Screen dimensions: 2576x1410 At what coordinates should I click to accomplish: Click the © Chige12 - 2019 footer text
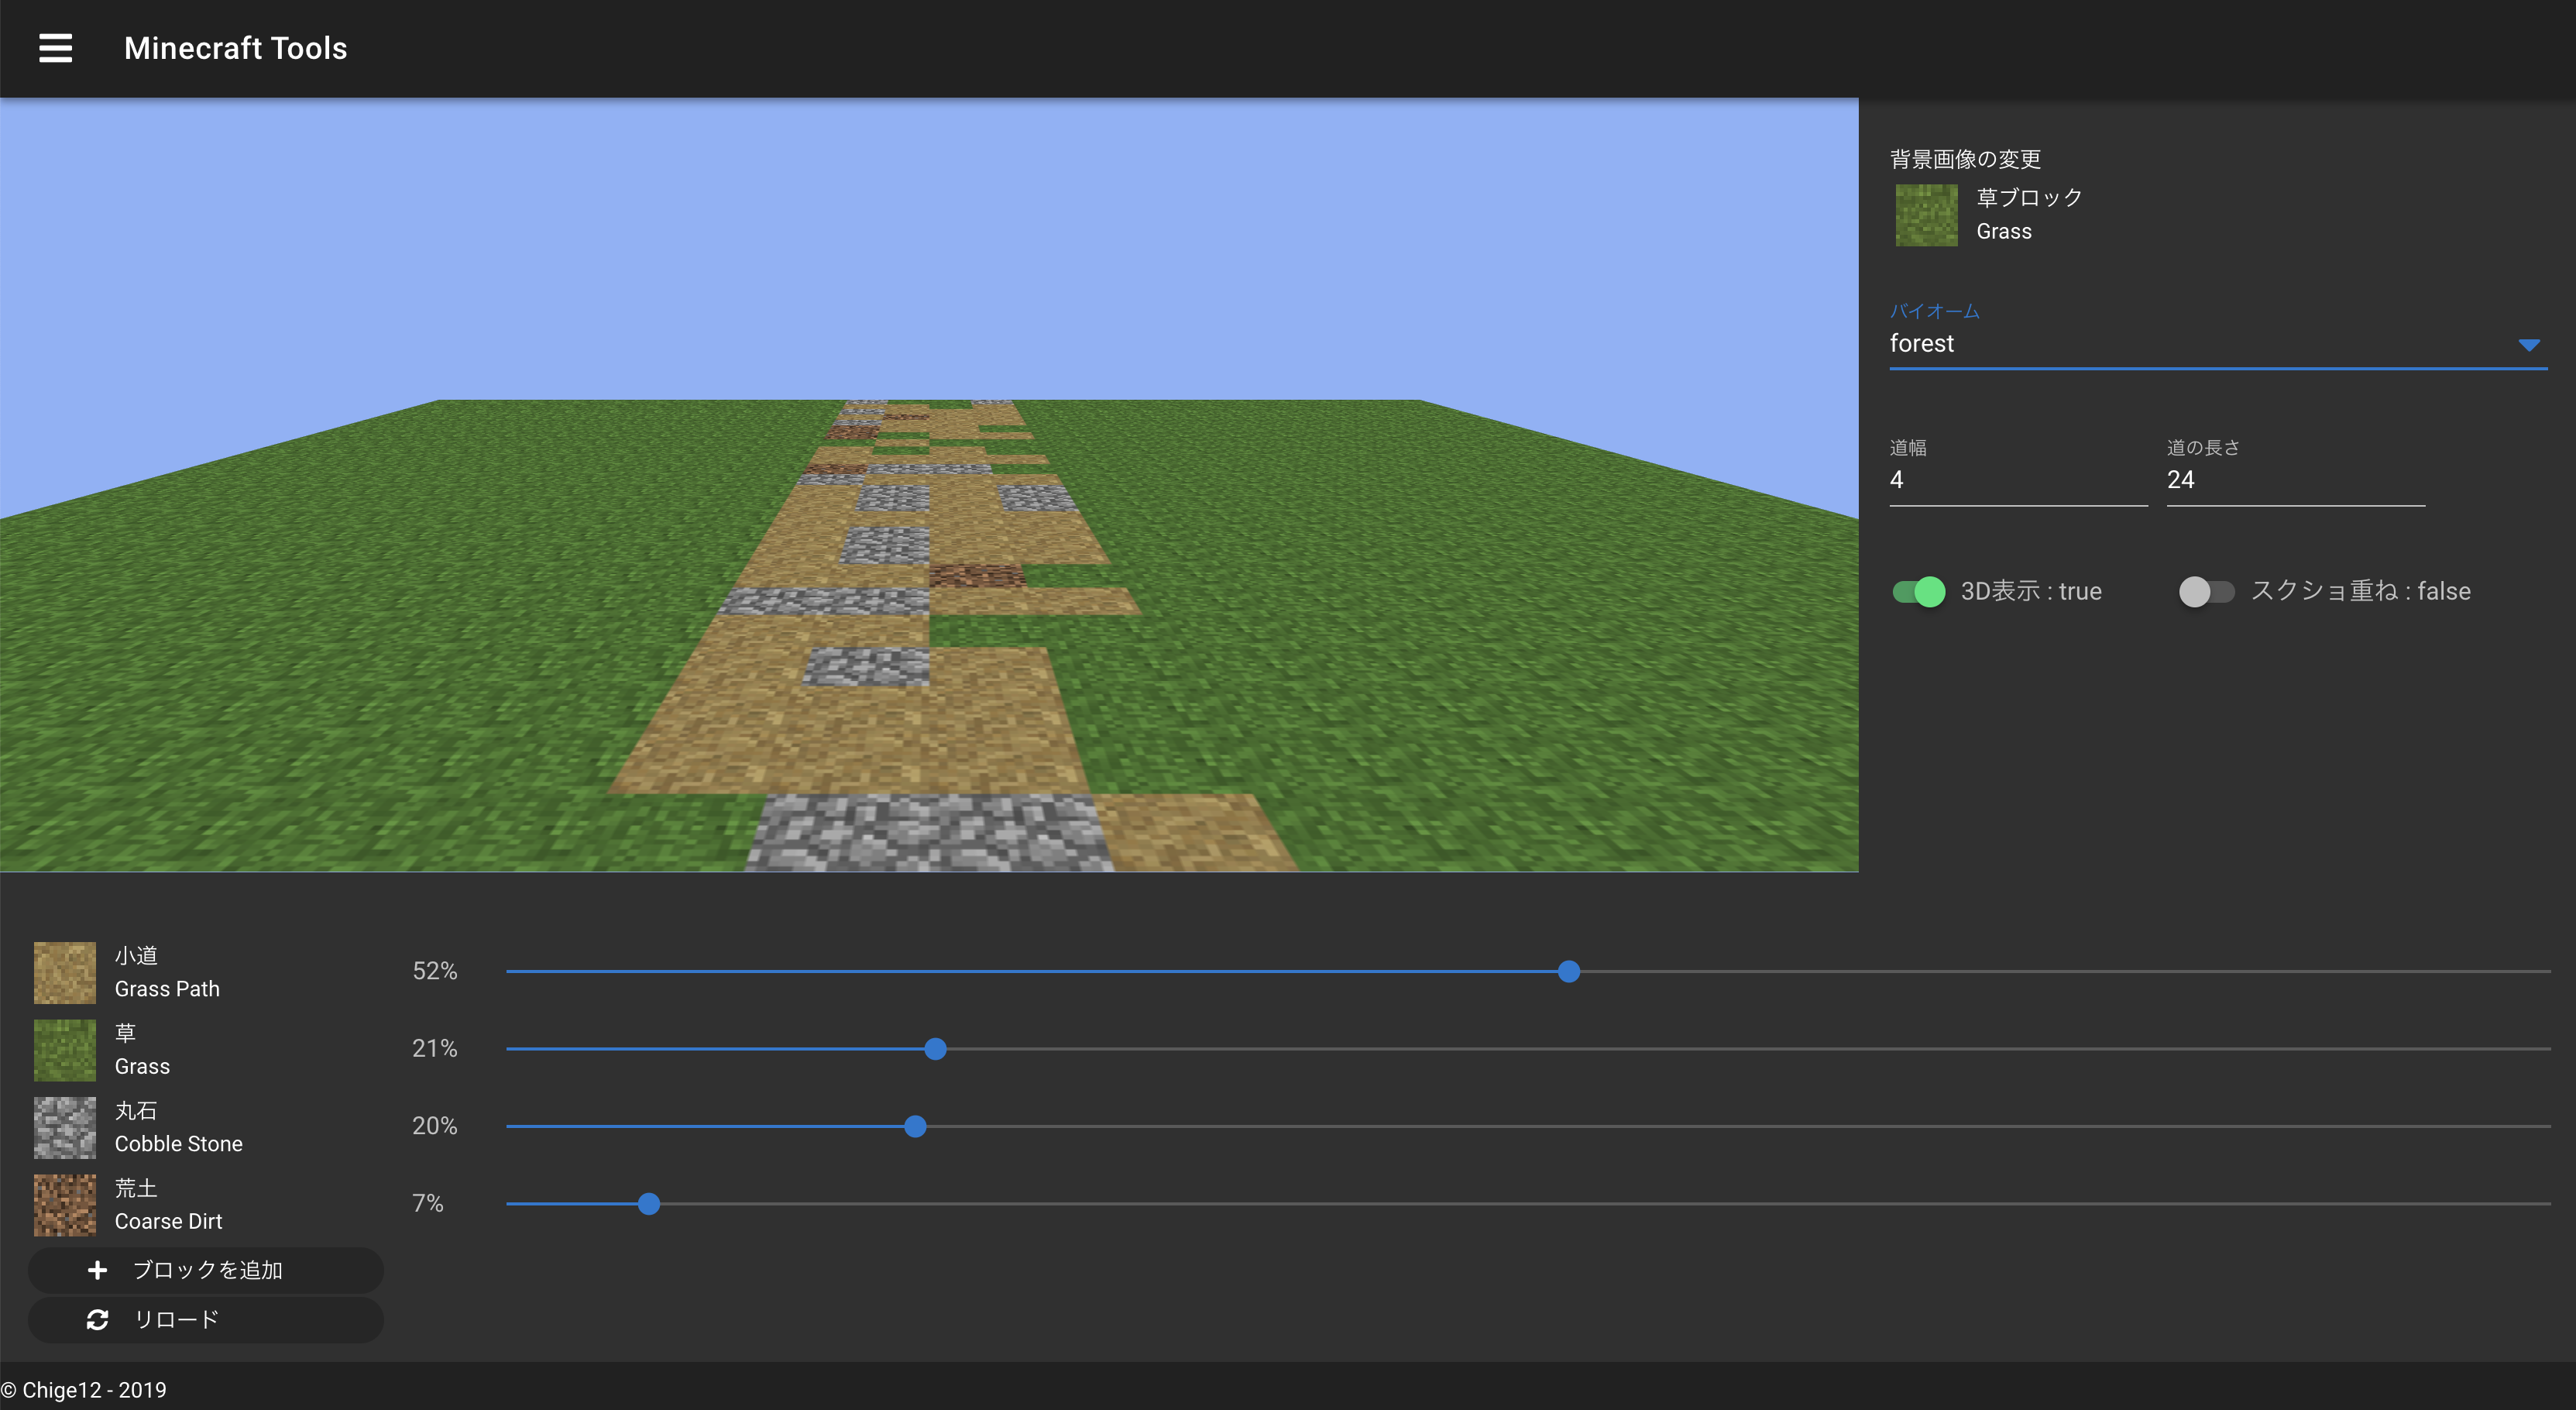coord(84,1390)
